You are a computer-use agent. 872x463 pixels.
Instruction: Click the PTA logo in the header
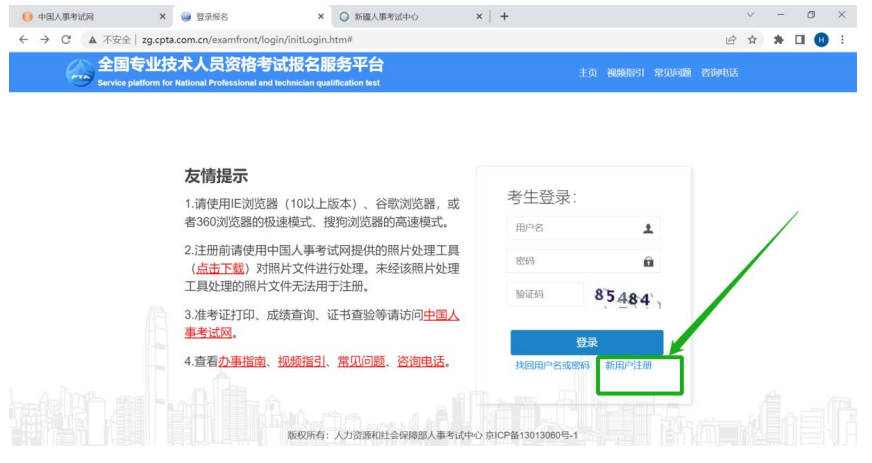click(80, 73)
